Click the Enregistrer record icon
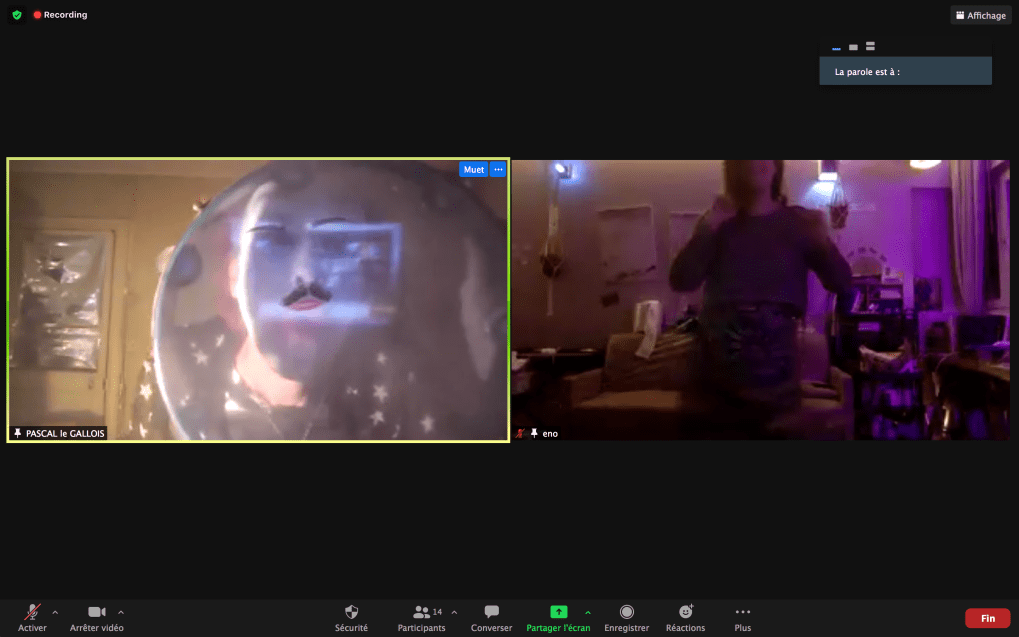Viewport: 1019px width, 637px height. tap(626, 612)
